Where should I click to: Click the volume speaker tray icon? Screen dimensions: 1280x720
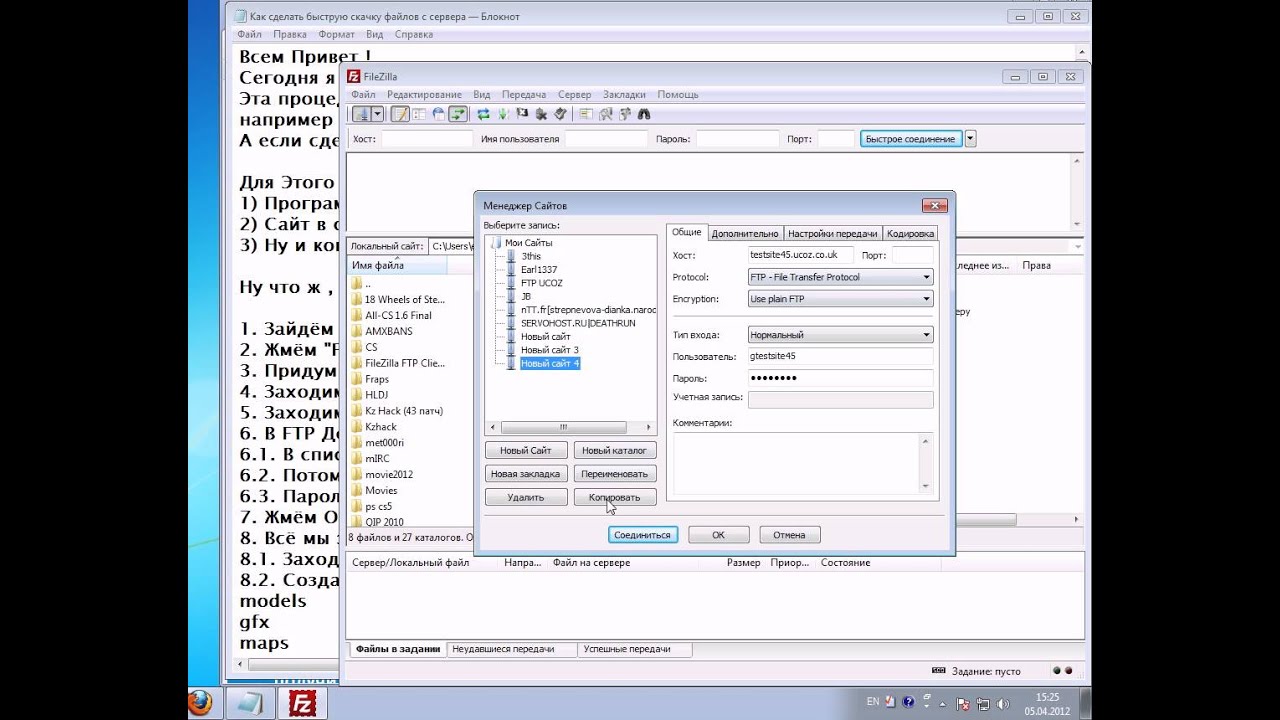(x=1003, y=704)
